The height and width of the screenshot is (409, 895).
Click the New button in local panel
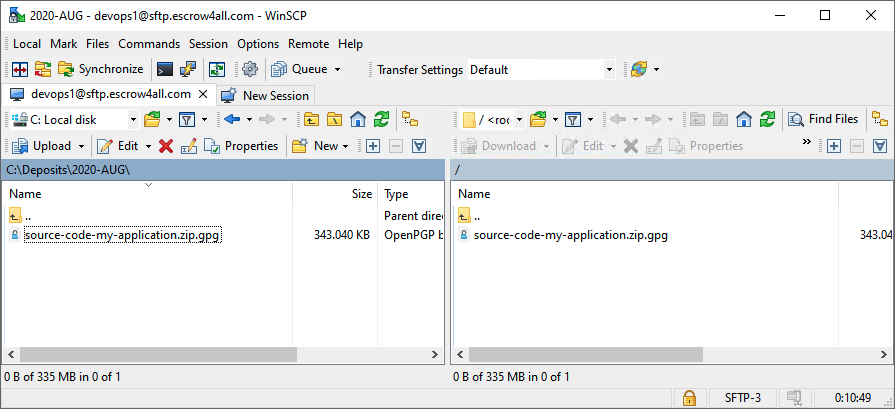(315, 146)
